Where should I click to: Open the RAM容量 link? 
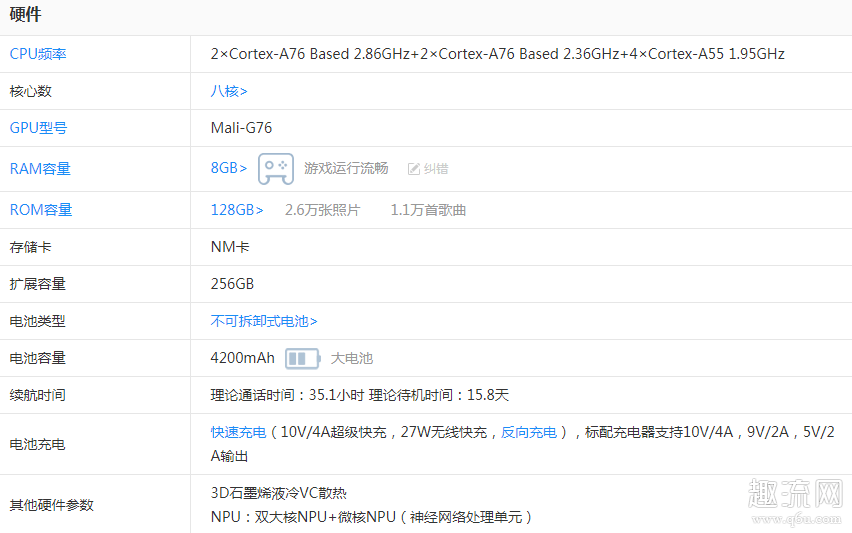tap(40, 168)
